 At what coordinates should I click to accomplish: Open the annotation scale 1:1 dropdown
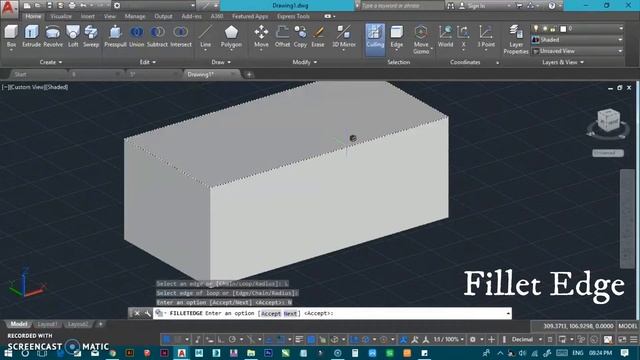[449, 340]
